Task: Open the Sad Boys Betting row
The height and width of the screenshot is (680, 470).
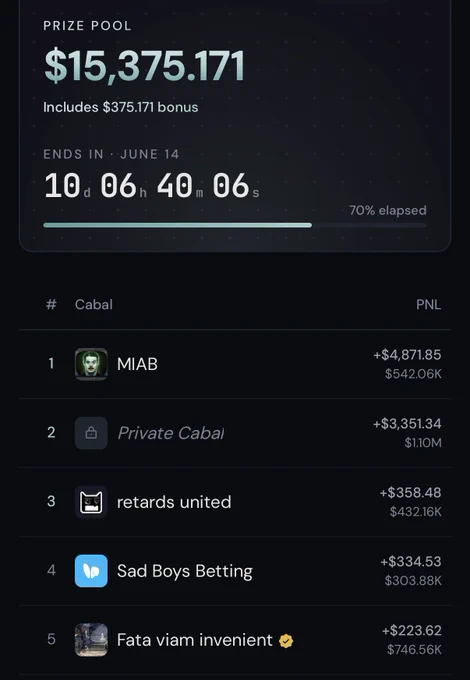Action: point(235,571)
